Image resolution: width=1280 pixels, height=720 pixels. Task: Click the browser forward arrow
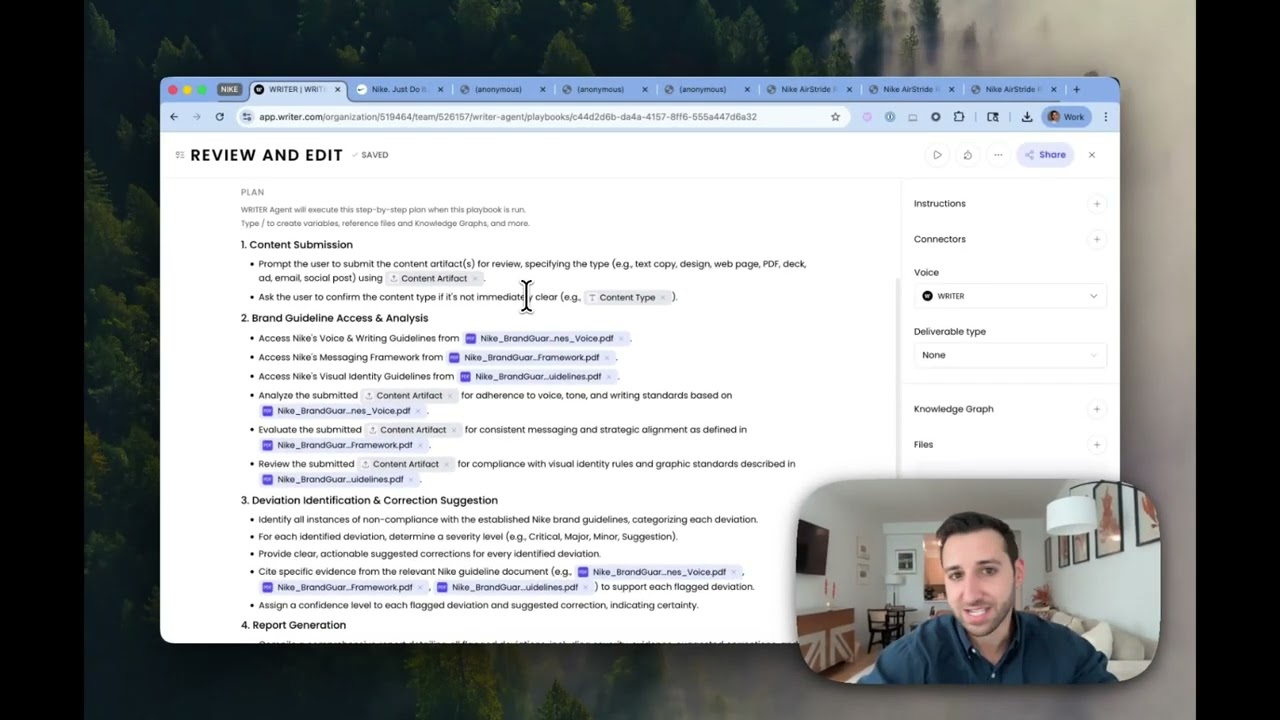pyautogui.click(x=196, y=117)
